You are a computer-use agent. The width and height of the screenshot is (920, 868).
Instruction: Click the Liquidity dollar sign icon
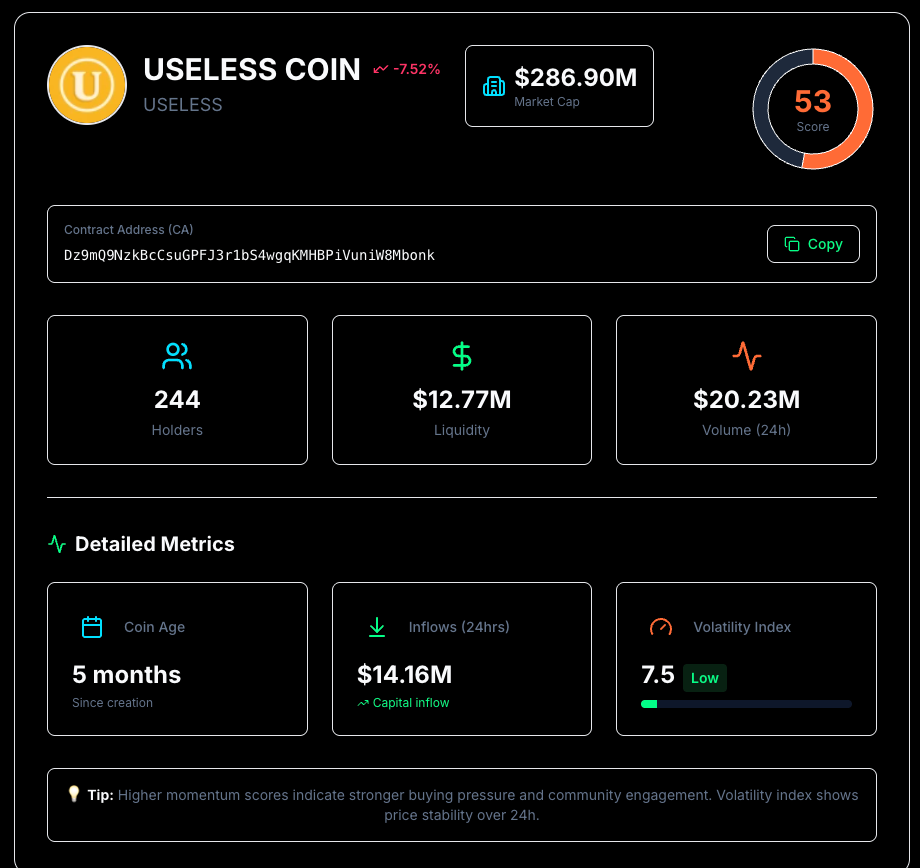(x=461, y=356)
